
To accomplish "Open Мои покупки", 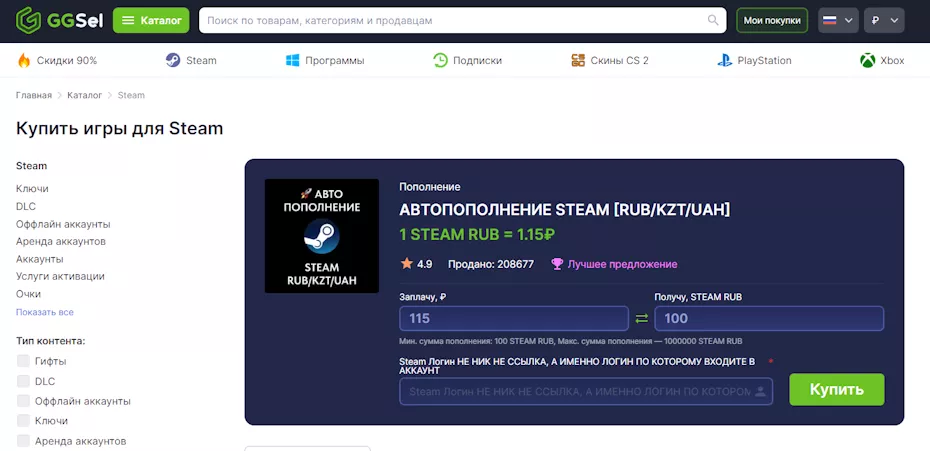I will (772, 20).
